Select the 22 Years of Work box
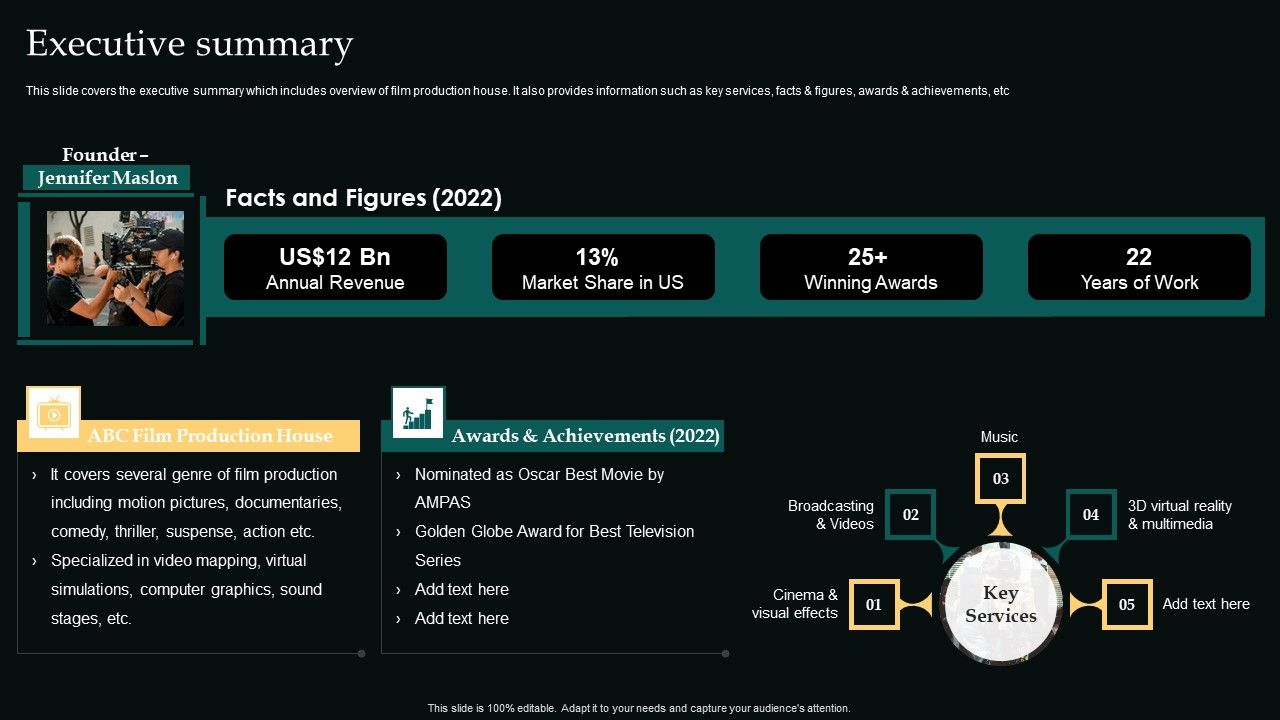Viewport: 1280px width, 720px height. click(1139, 267)
